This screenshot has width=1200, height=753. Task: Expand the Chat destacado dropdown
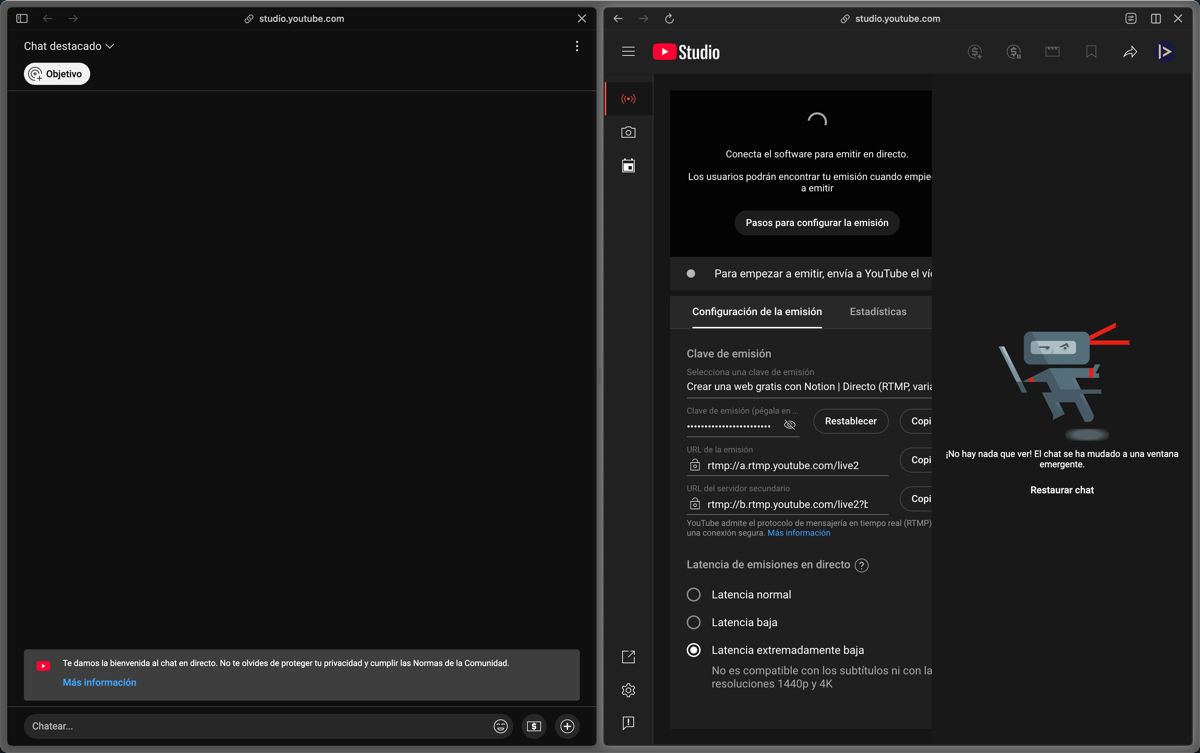click(69, 46)
